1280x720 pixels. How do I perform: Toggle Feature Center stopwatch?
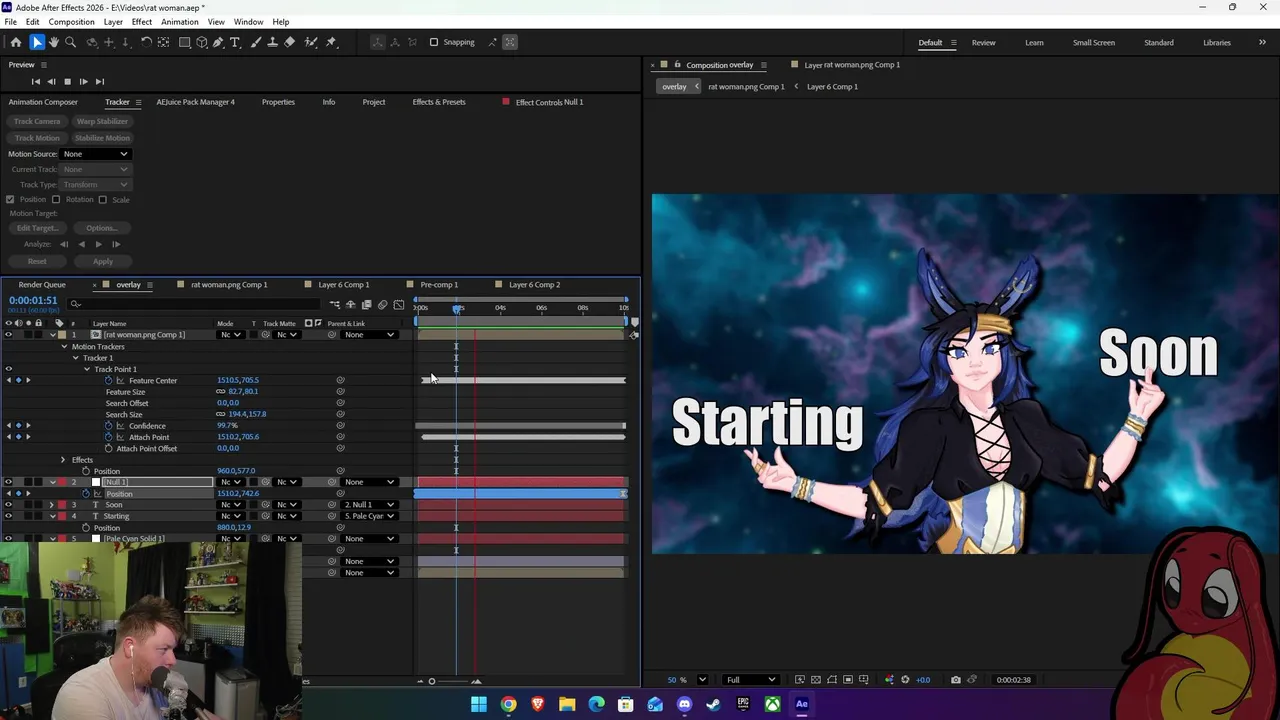[x=108, y=380]
